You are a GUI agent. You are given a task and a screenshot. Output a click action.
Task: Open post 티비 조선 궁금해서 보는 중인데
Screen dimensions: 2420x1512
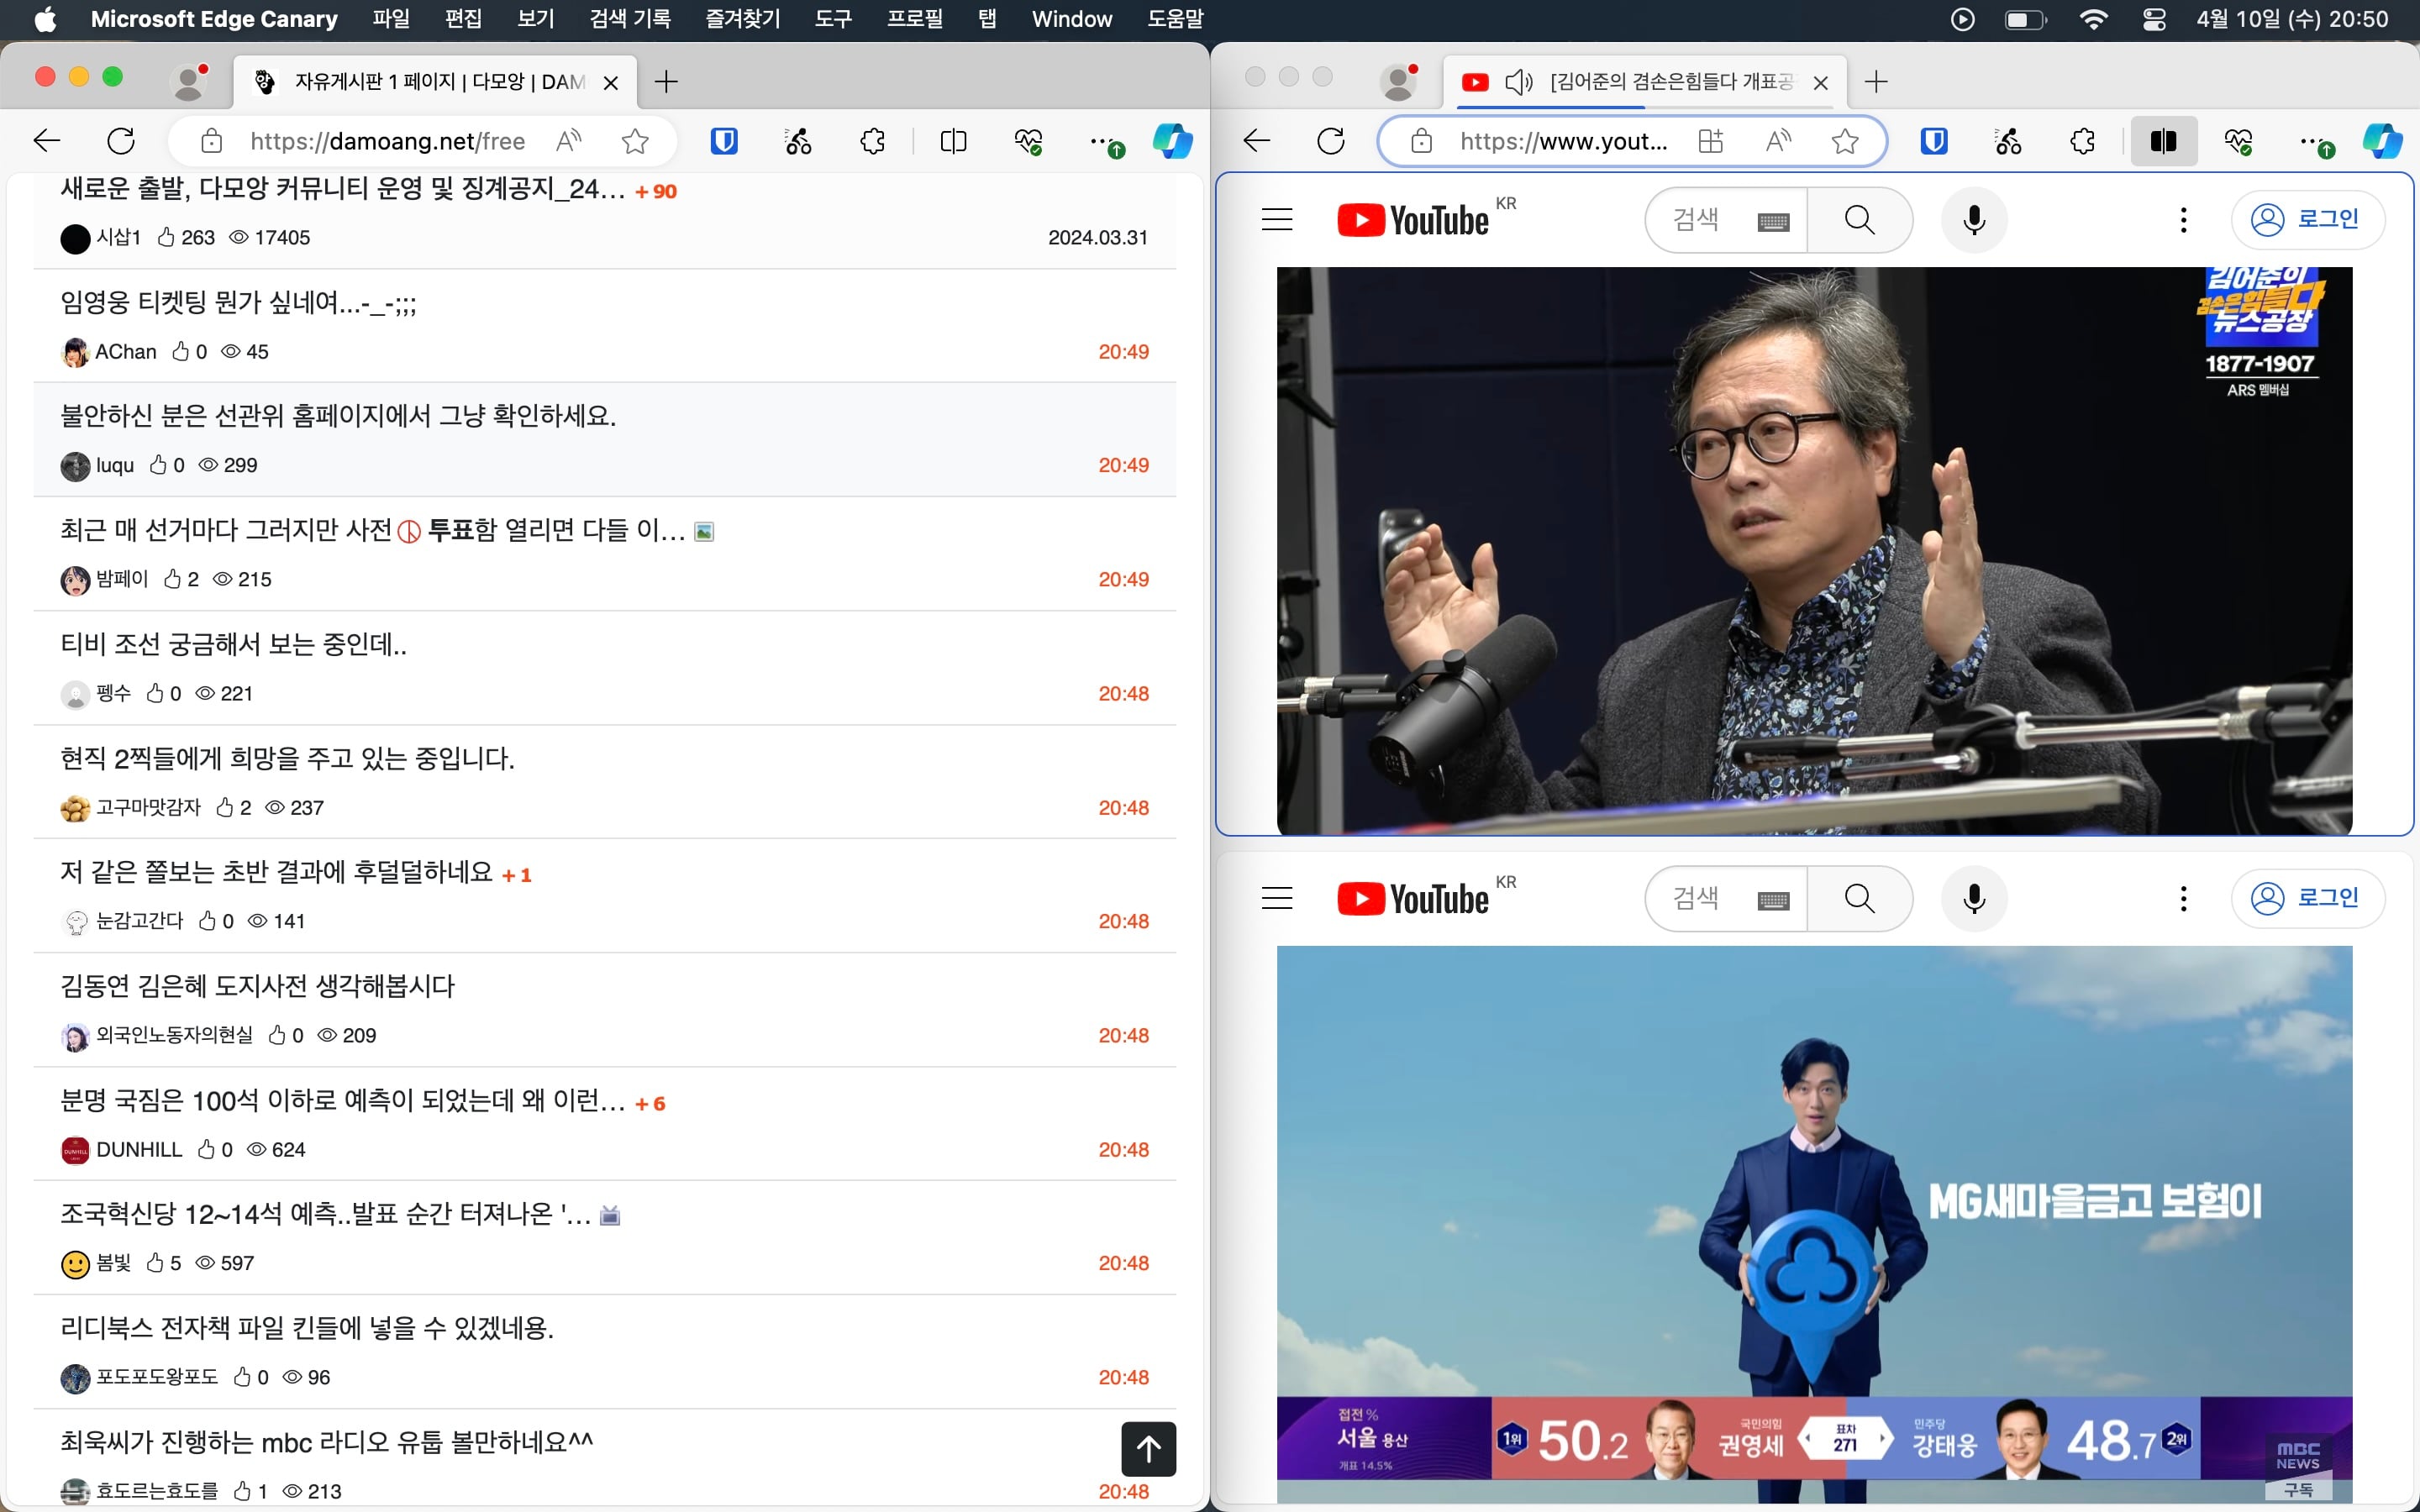pos(234,644)
